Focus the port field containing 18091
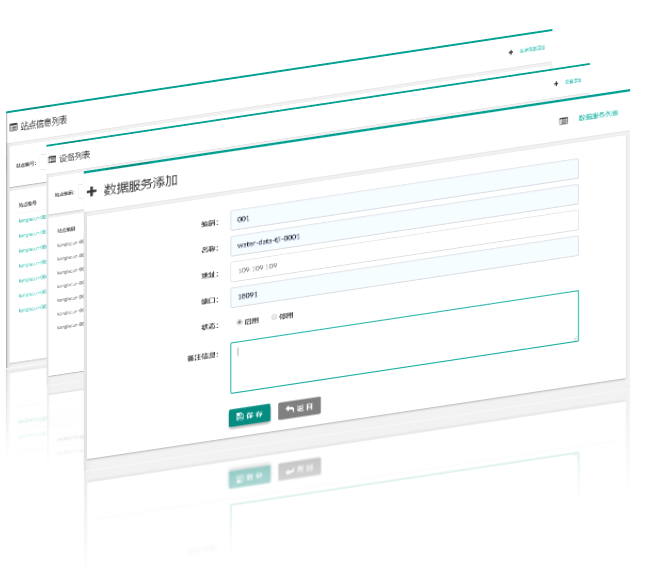Screen dimensions: 650x576 404,272
